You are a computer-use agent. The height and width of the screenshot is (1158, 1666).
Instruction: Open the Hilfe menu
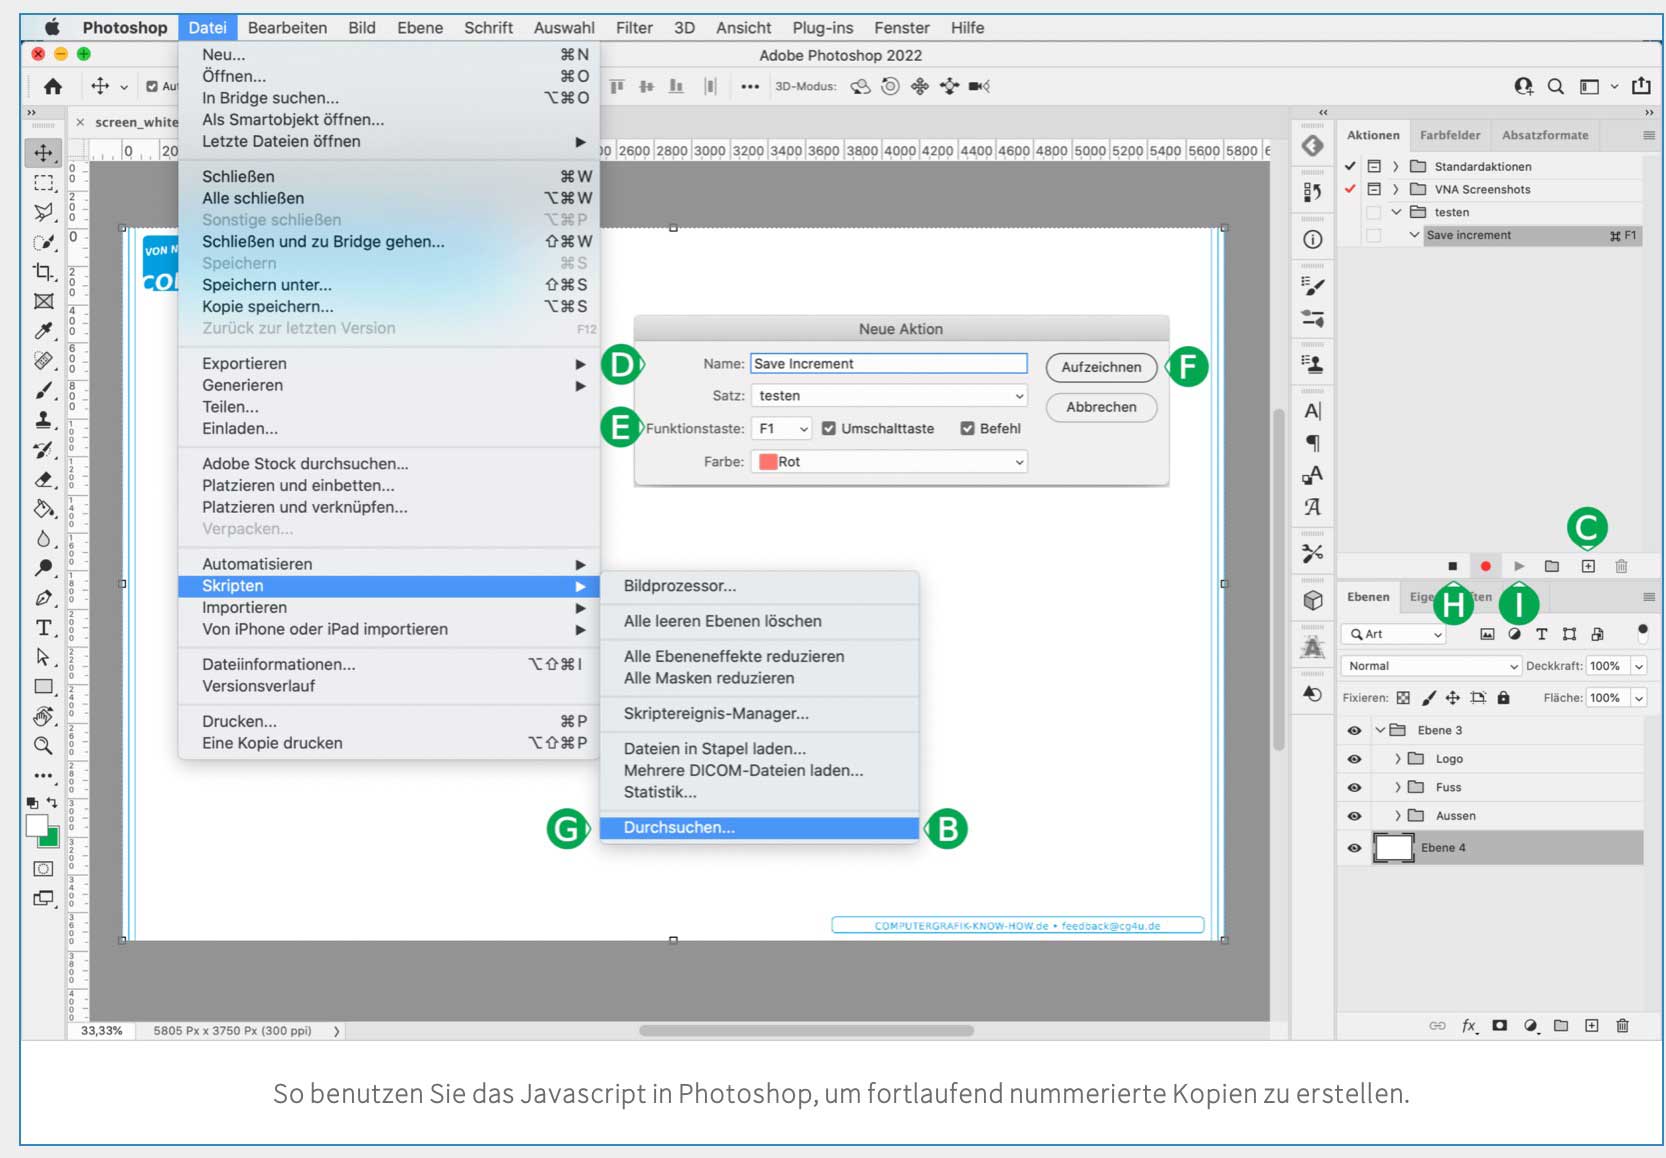point(967,28)
